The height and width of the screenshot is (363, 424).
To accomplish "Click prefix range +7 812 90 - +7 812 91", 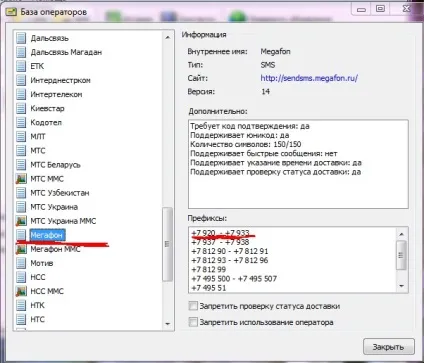I will [x=230, y=251].
